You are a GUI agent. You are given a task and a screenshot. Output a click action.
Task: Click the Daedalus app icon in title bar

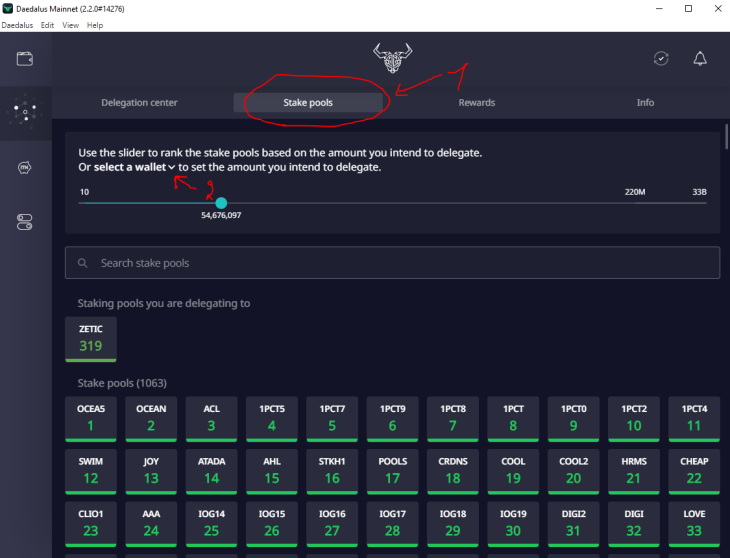(x=7, y=8)
